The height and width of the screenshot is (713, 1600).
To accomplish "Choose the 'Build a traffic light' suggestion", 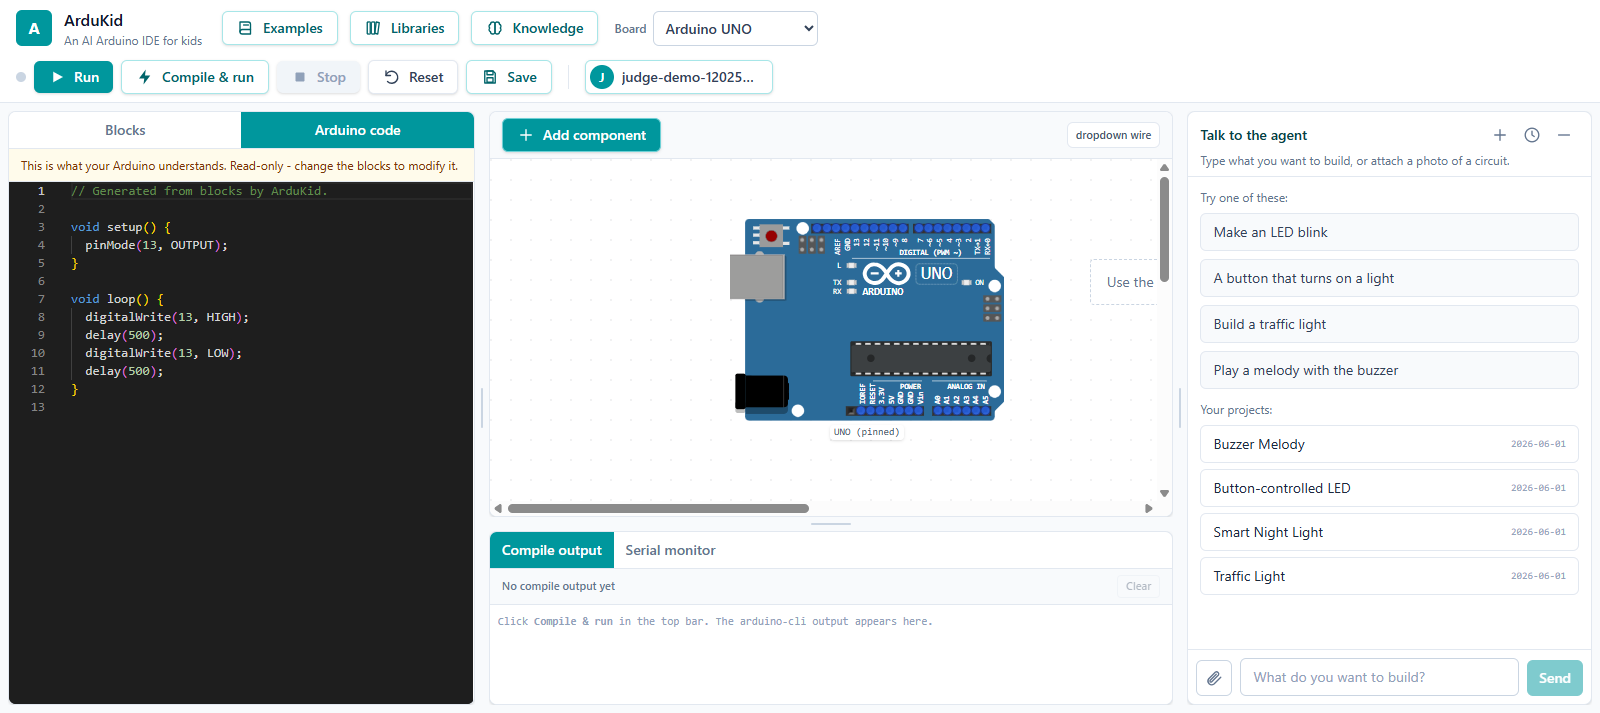I will click(x=1389, y=324).
